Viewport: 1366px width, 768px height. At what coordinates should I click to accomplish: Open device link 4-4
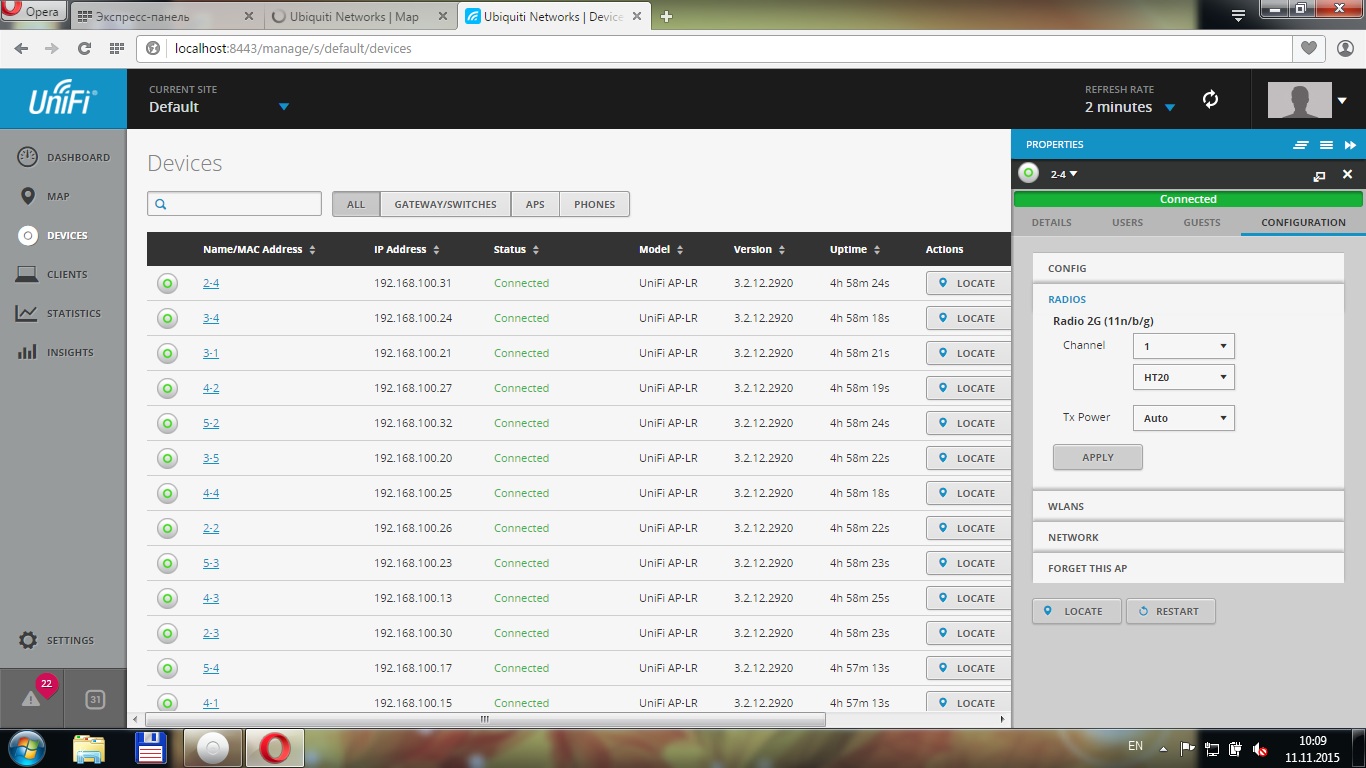point(211,493)
